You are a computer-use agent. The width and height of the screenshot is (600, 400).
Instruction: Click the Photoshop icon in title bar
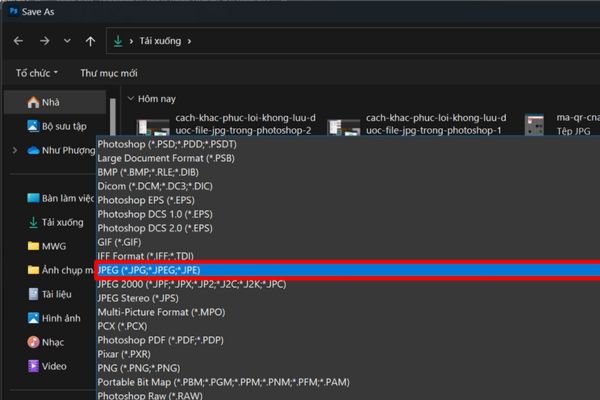(13, 11)
